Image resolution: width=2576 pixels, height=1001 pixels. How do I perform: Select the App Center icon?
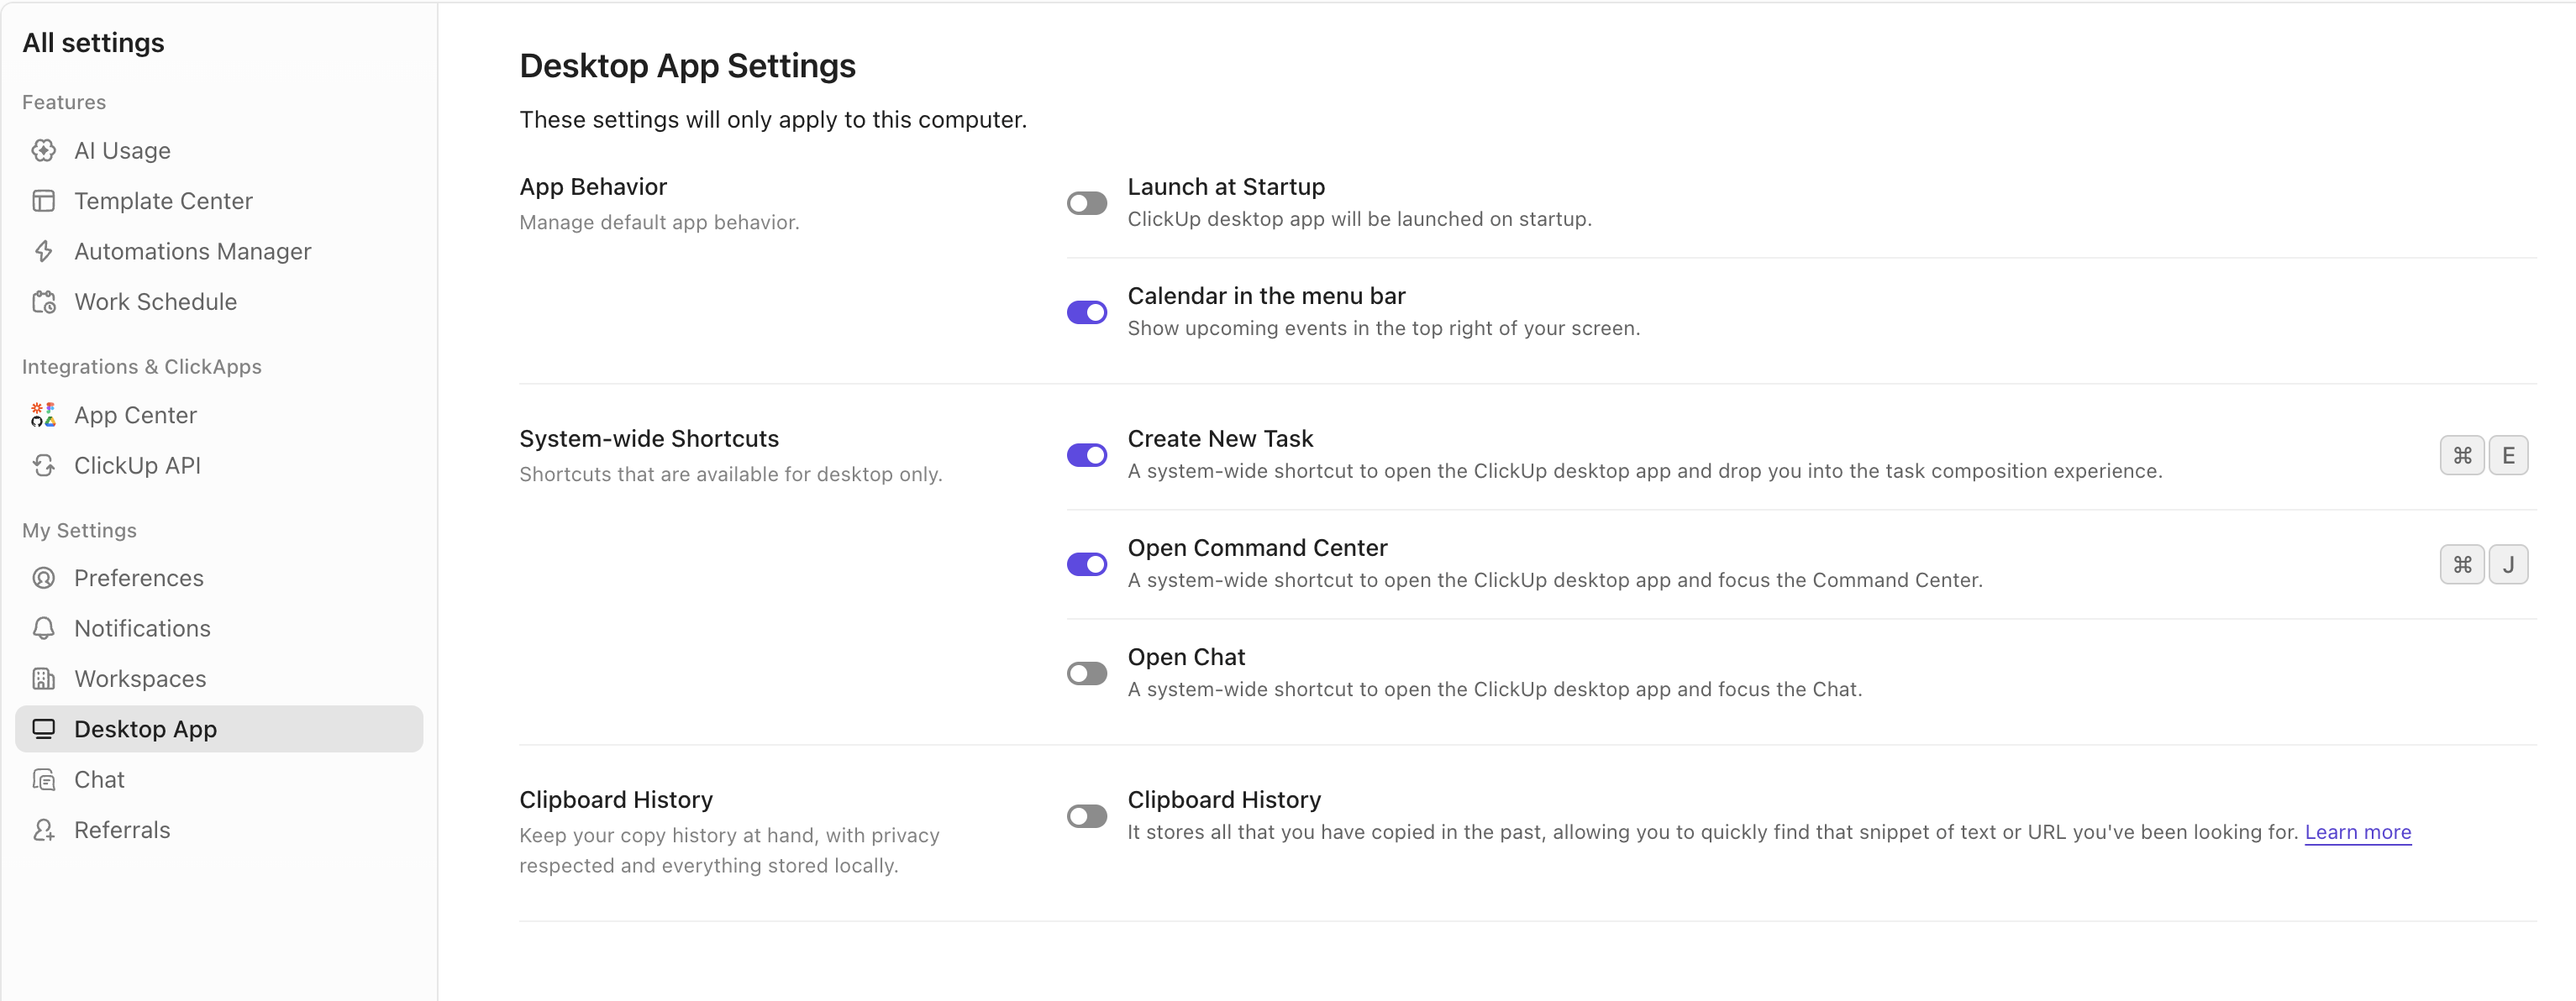pyautogui.click(x=44, y=414)
